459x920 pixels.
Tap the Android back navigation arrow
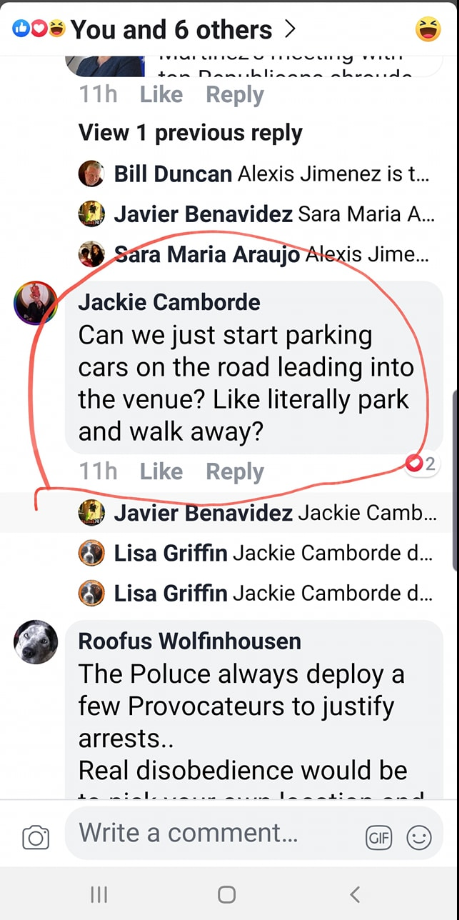pyautogui.click(x=354, y=894)
